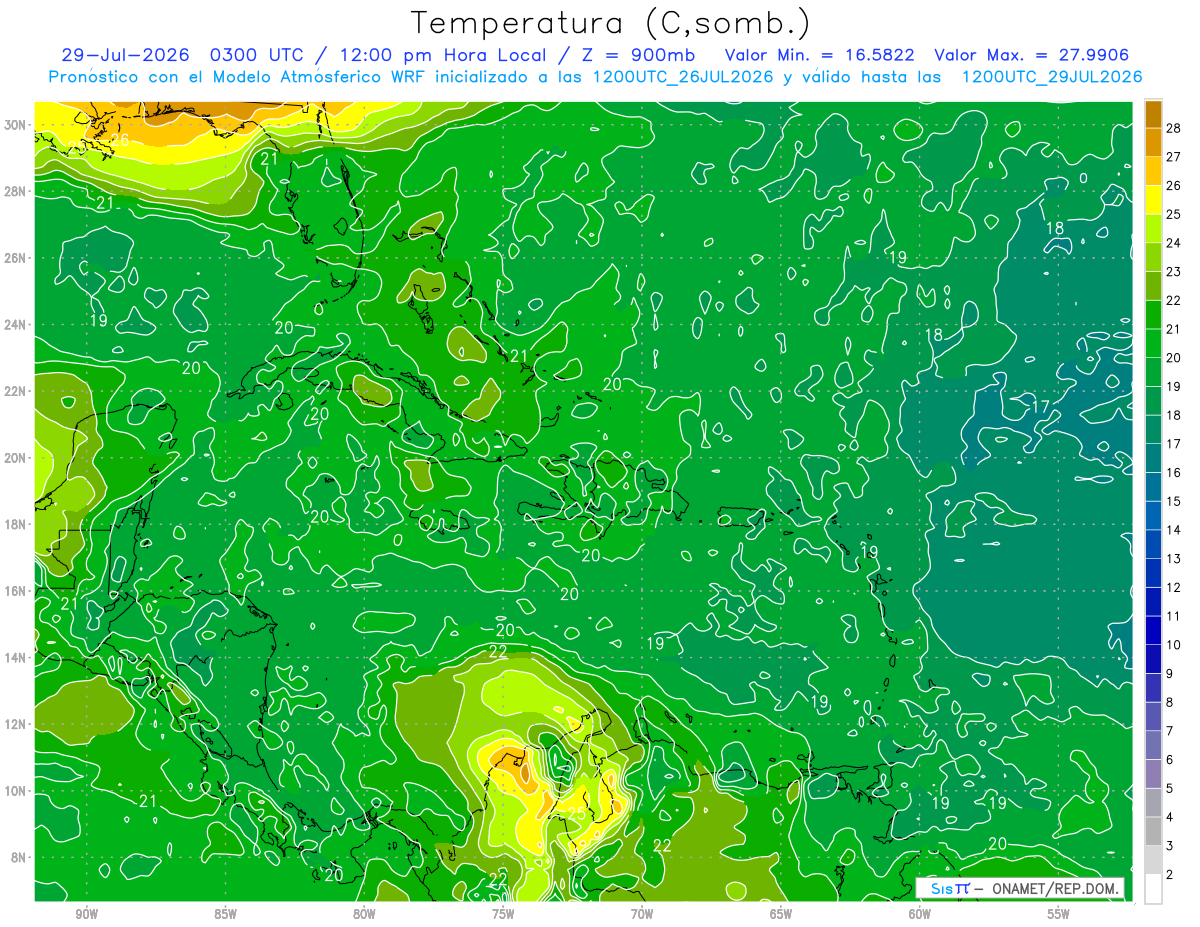Click the "20N" latitude axis label
Screen dimensions: 1200x927
pyautogui.click(x=17, y=458)
